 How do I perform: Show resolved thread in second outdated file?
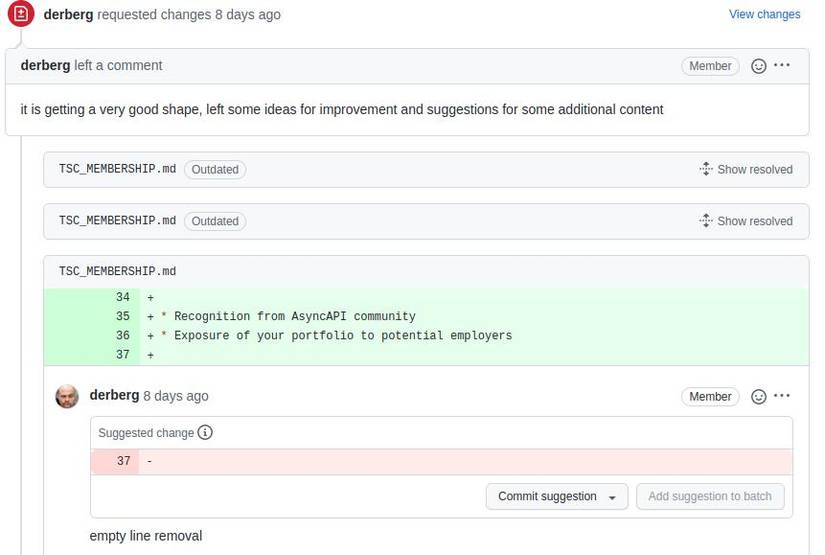point(746,221)
